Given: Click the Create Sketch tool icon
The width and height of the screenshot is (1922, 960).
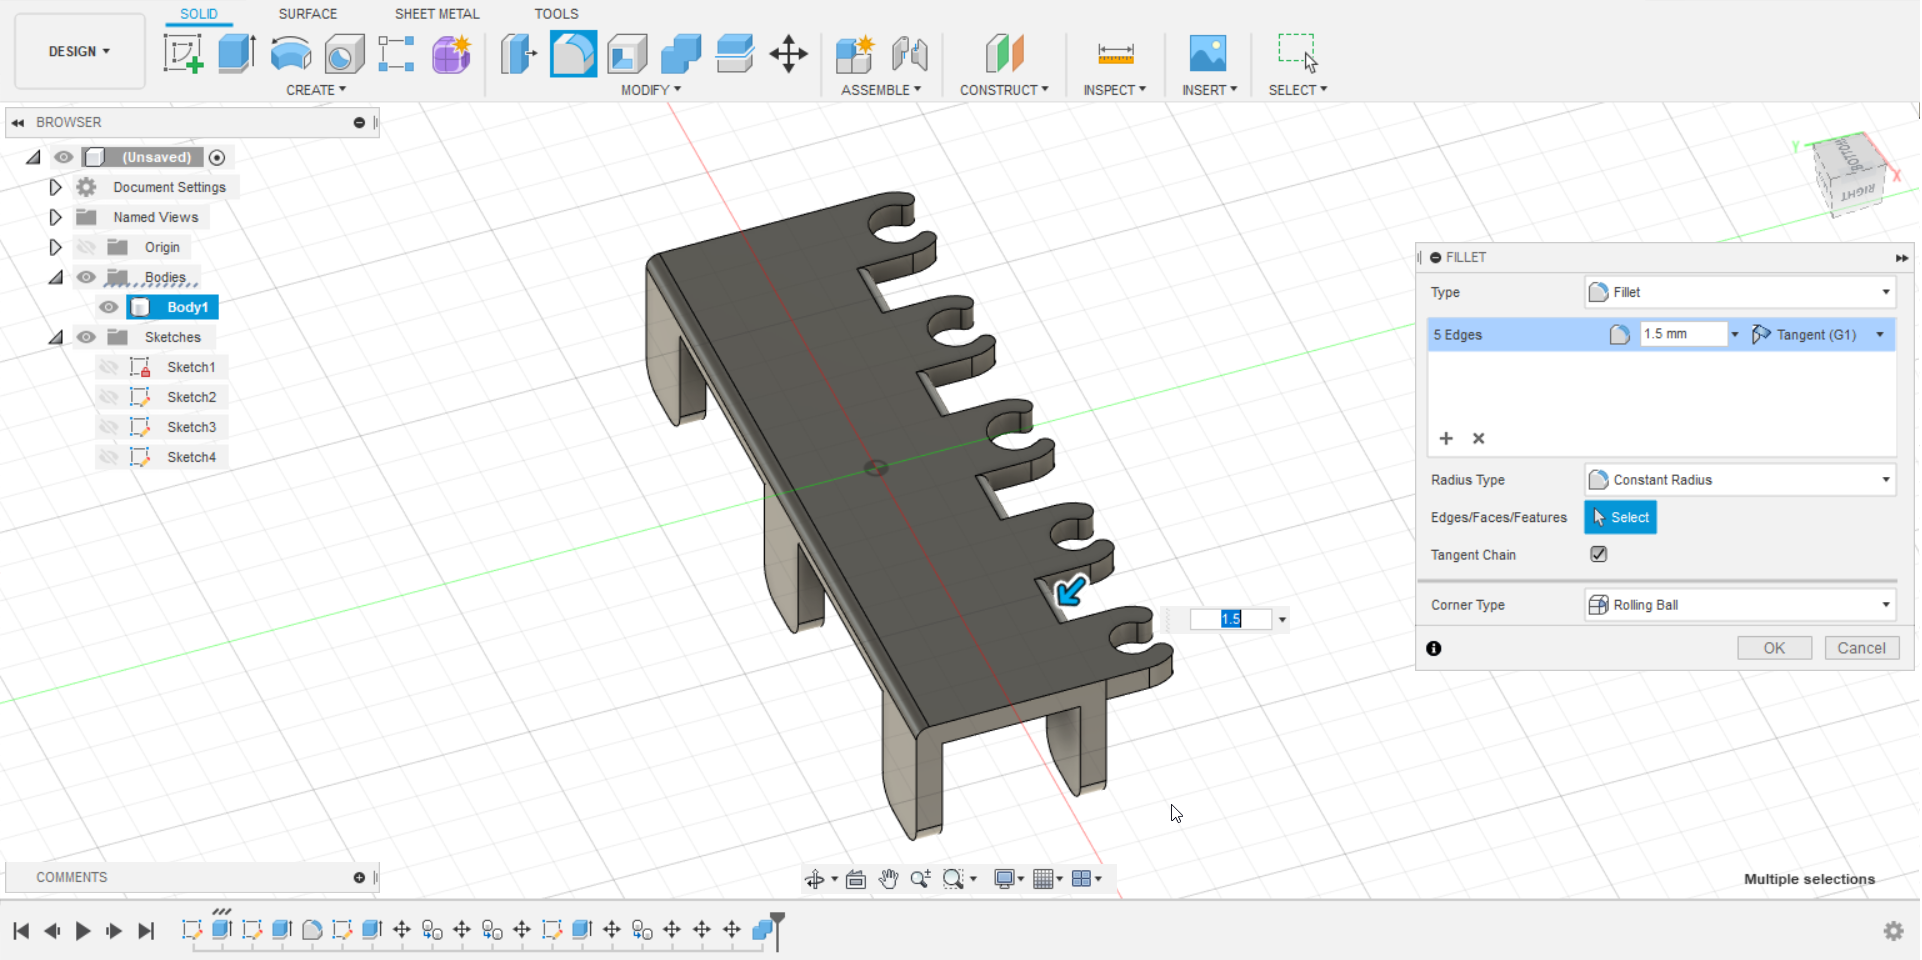Looking at the screenshot, I should 183,53.
